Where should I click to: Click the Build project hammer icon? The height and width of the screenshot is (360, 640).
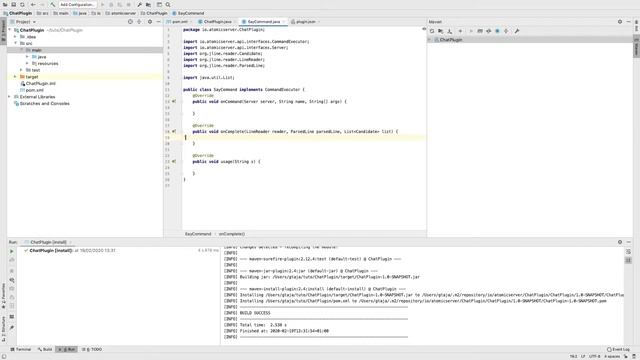point(53,4)
